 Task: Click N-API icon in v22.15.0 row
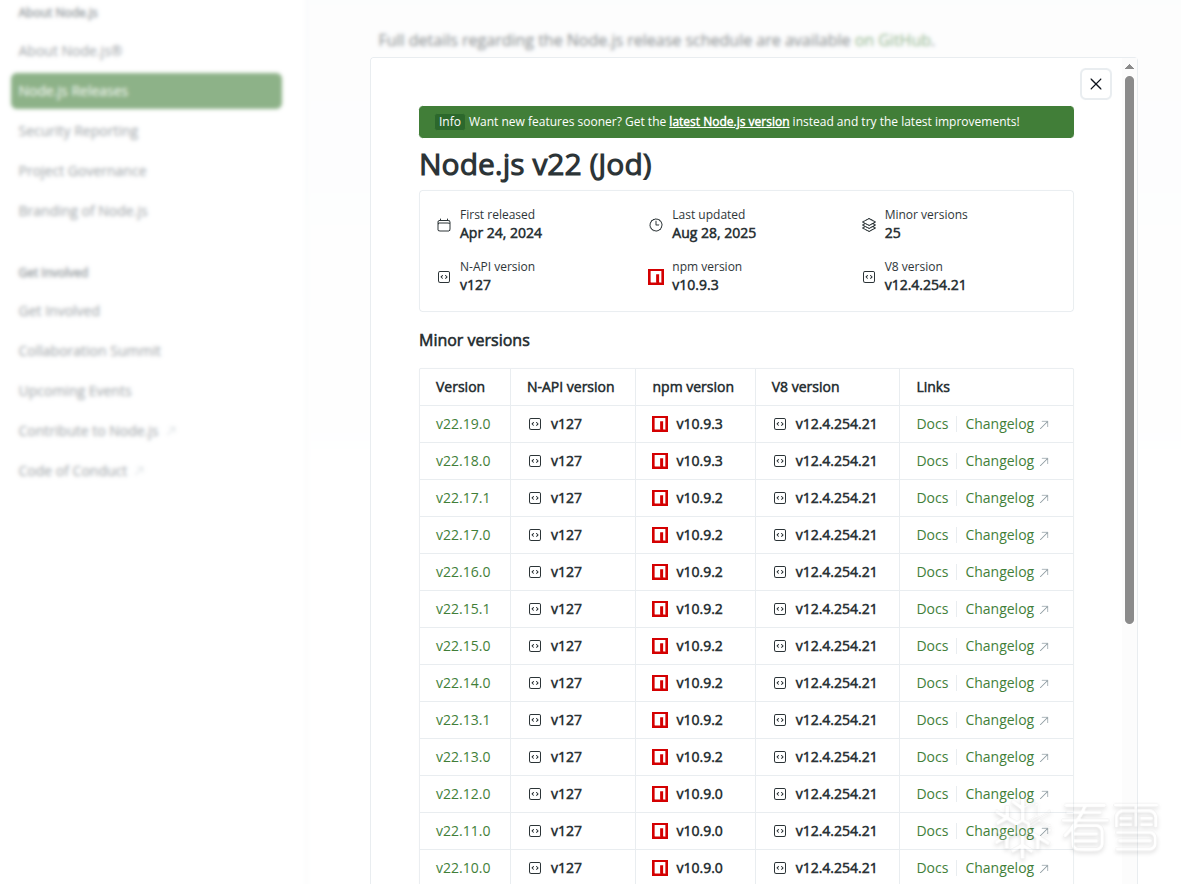535,646
